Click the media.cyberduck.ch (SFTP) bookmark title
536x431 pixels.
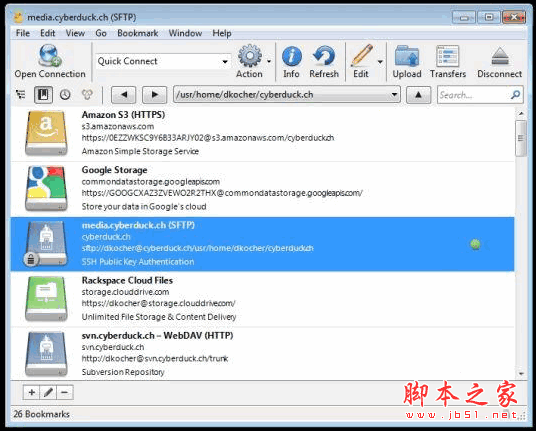pos(138,225)
